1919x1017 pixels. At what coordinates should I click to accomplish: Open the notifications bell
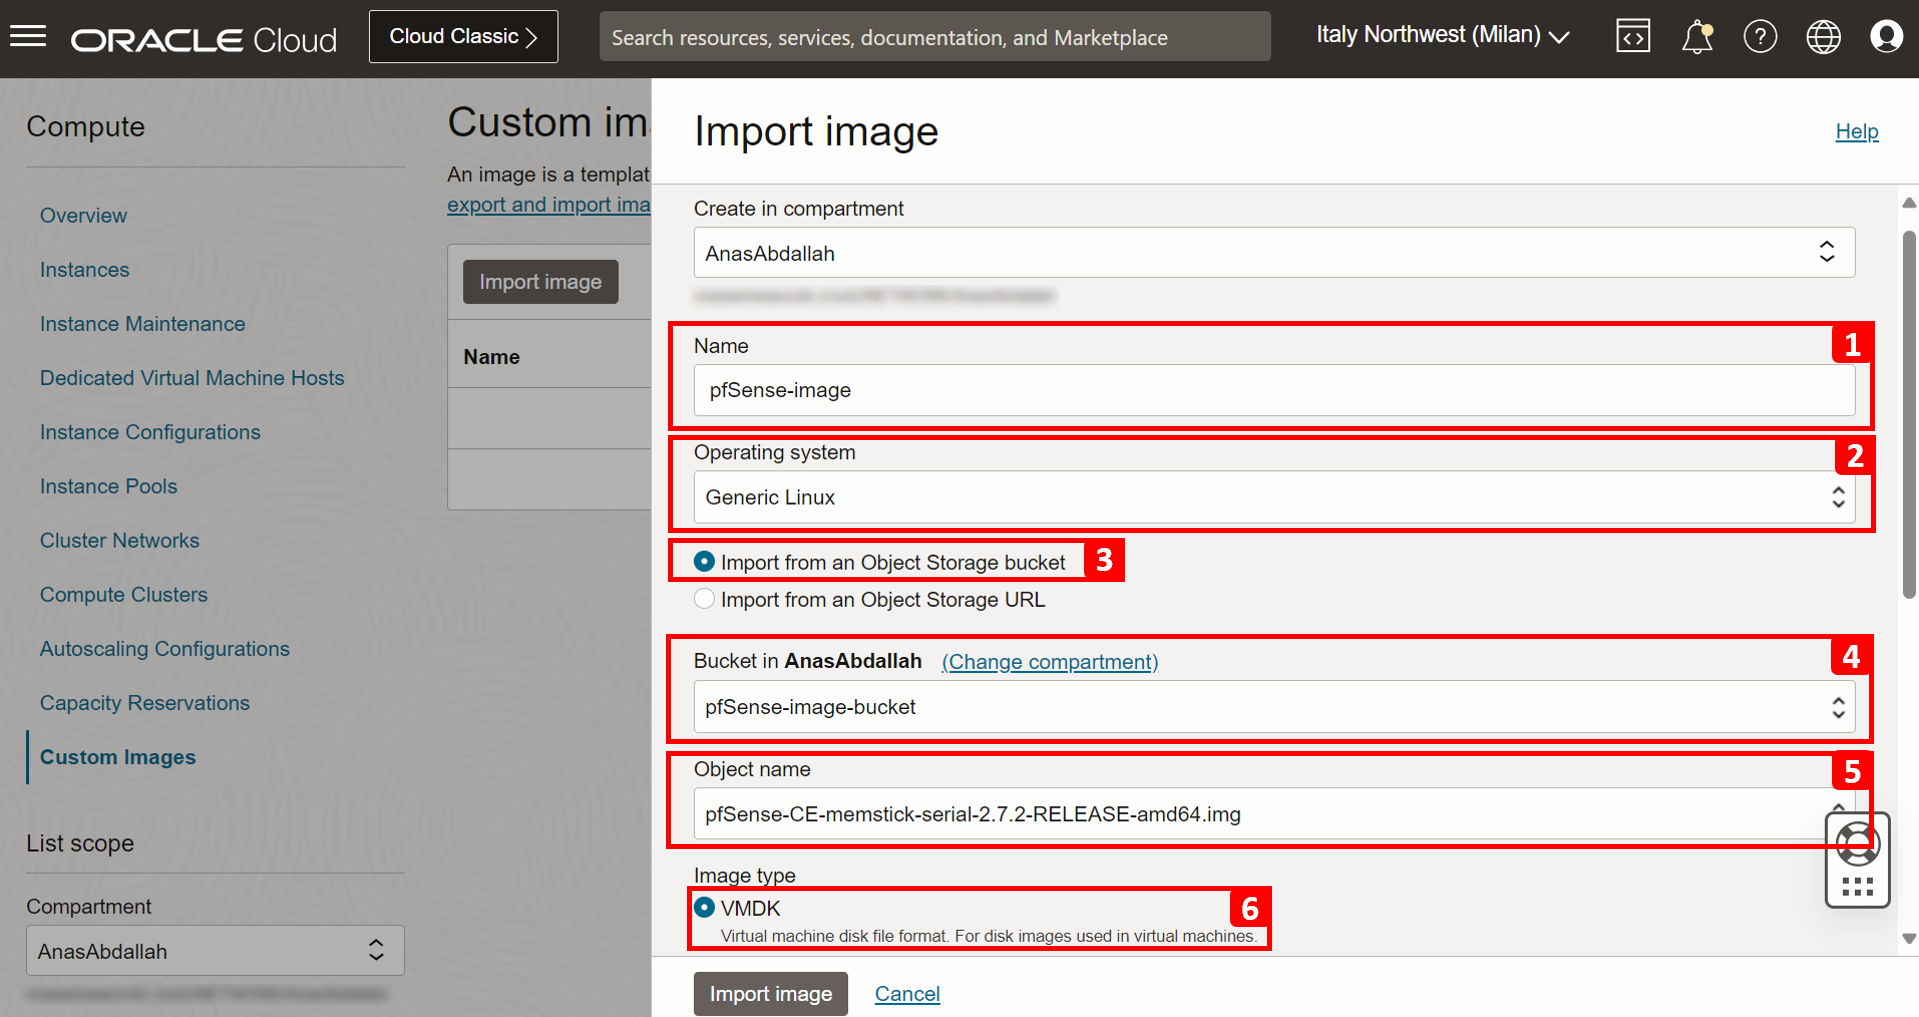[x=1697, y=37]
